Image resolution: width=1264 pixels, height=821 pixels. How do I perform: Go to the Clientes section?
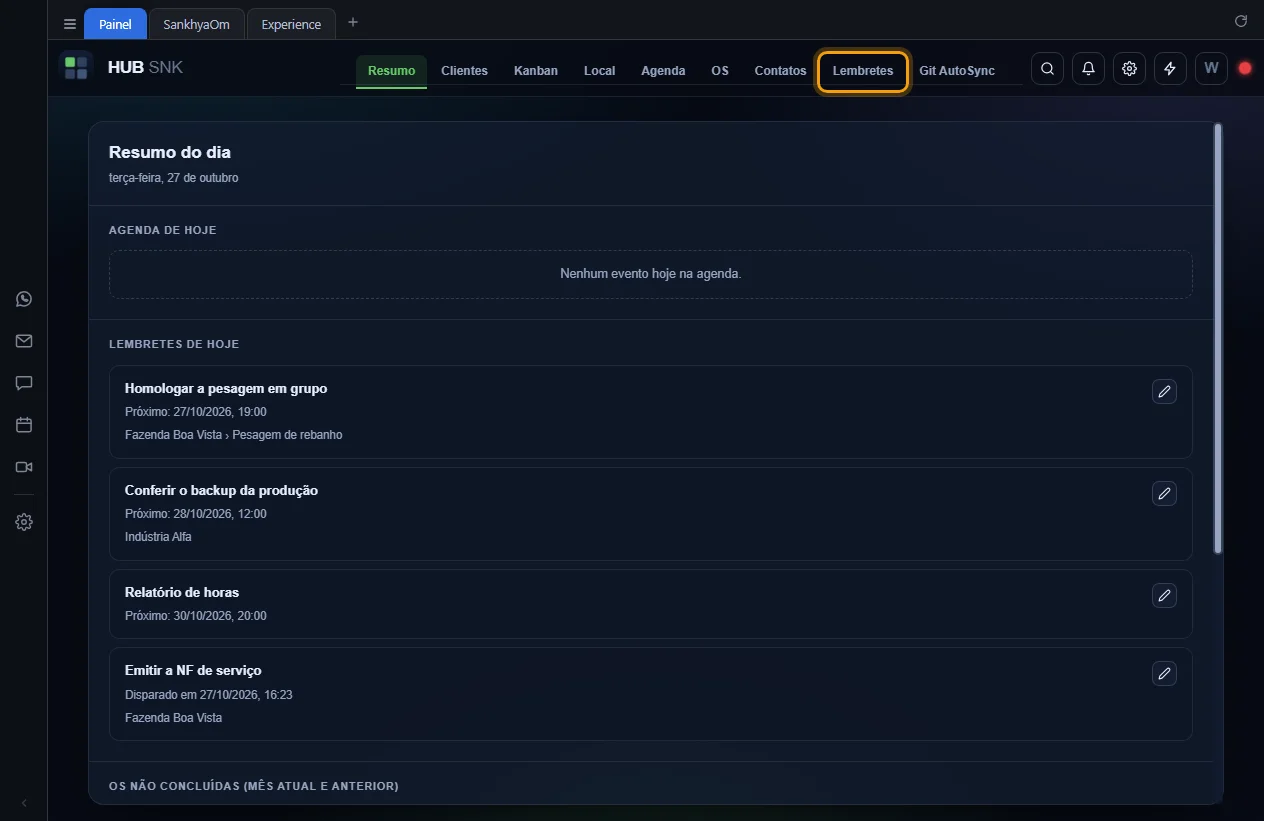coord(464,71)
